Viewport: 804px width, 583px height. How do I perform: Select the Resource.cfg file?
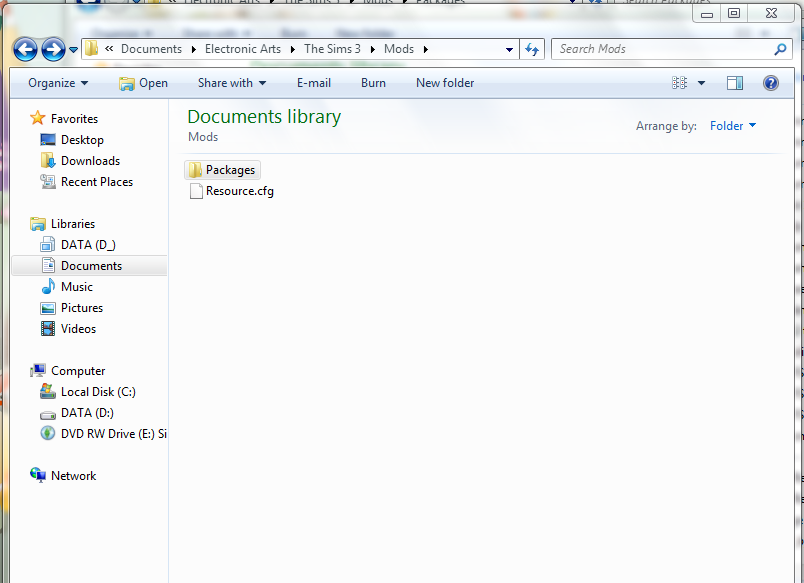[239, 191]
